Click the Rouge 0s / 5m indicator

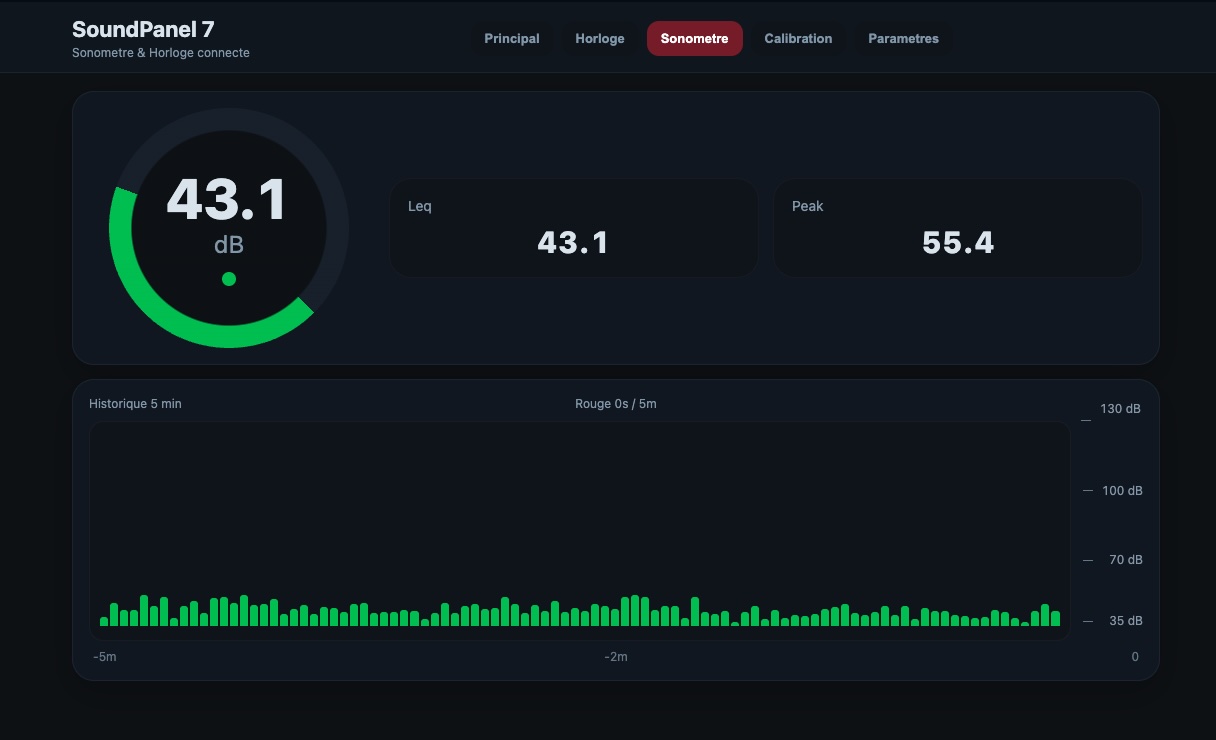click(x=616, y=404)
